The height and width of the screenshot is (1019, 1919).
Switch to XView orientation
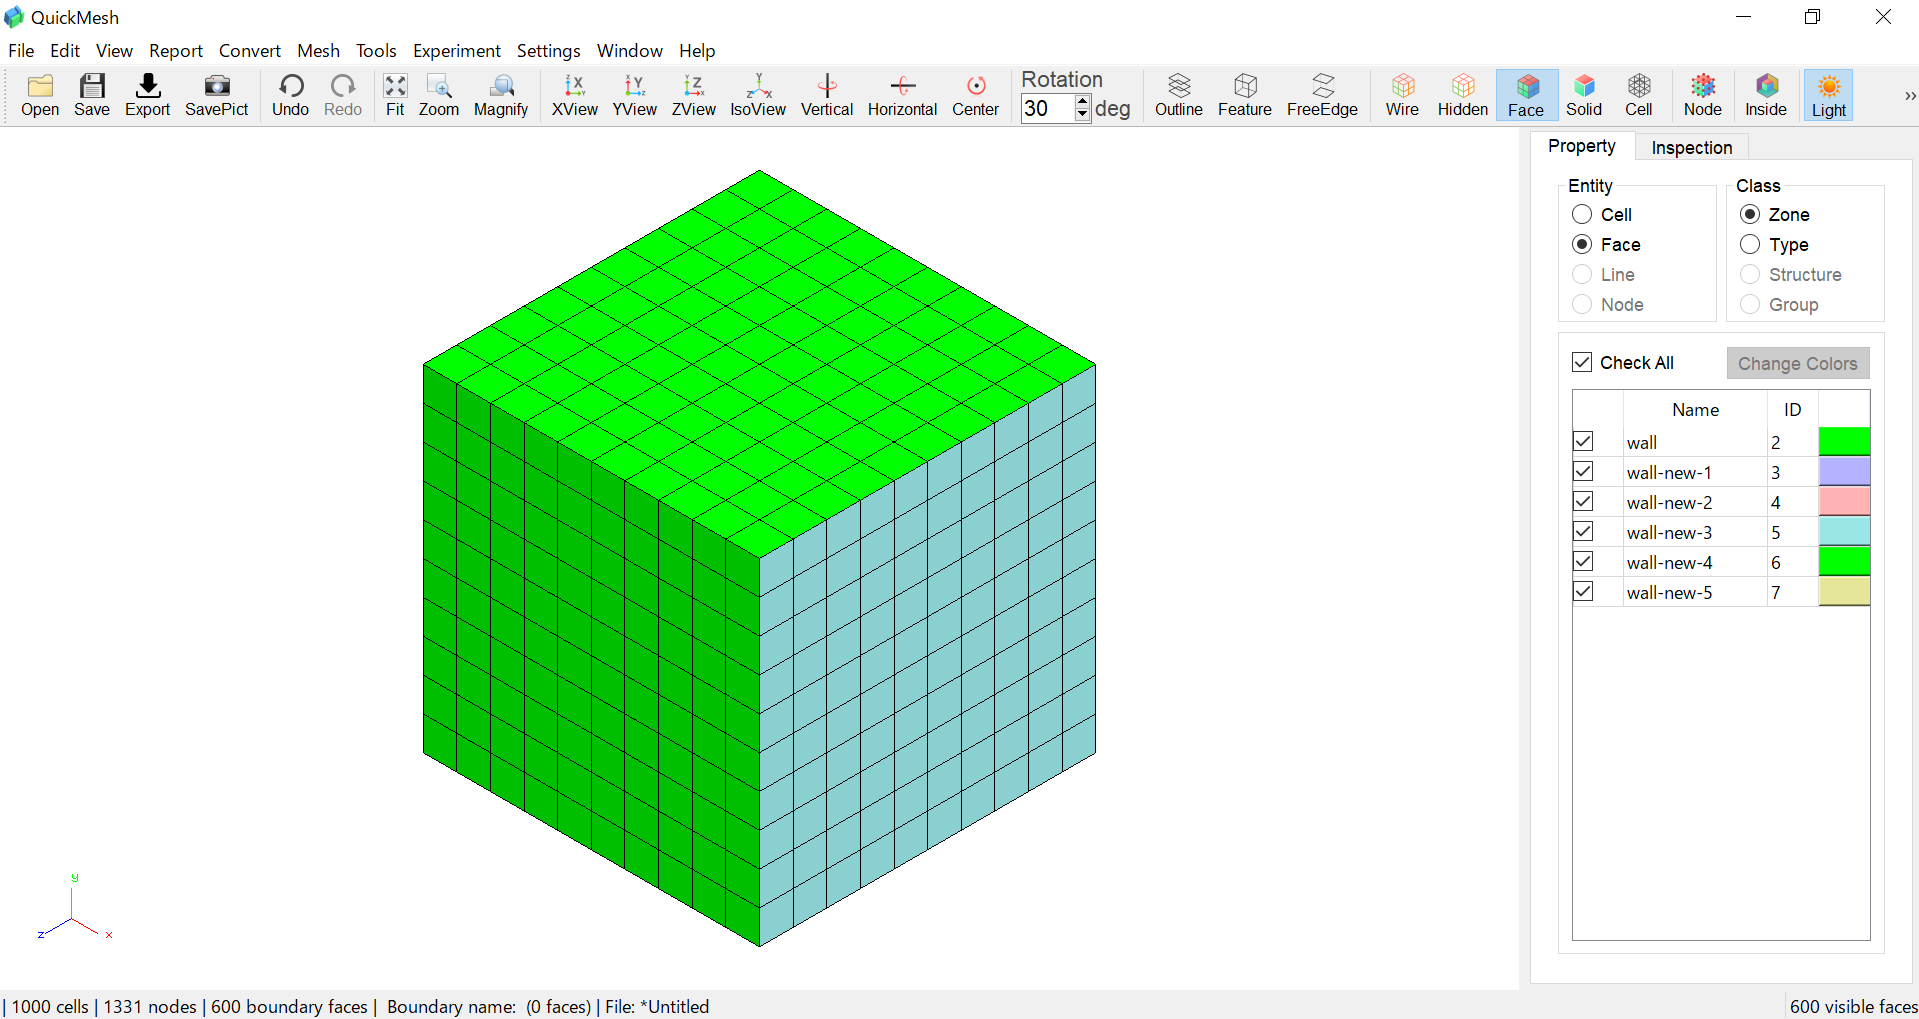[575, 96]
